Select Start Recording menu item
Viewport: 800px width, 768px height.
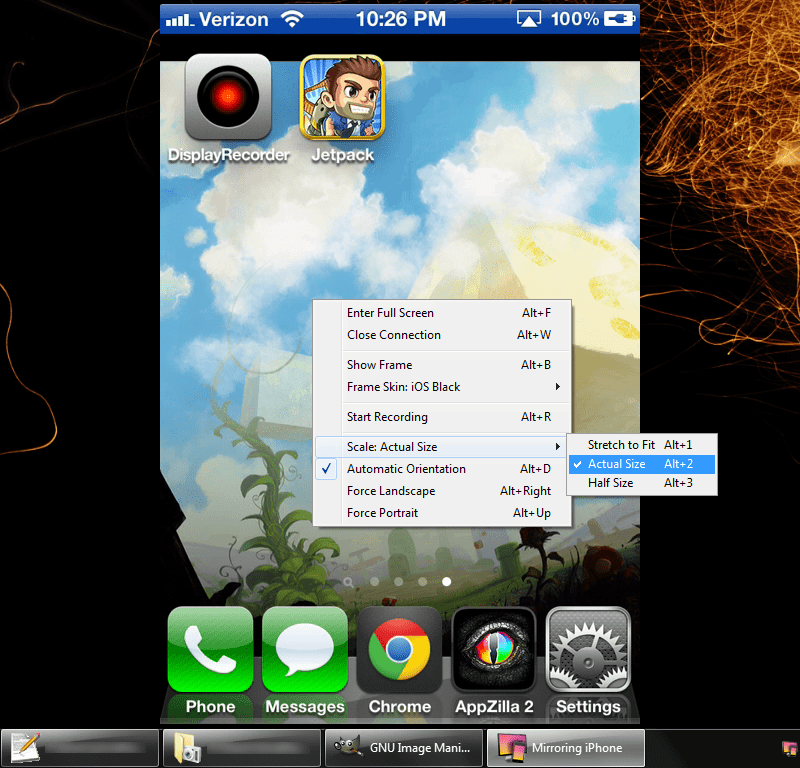(442, 417)
